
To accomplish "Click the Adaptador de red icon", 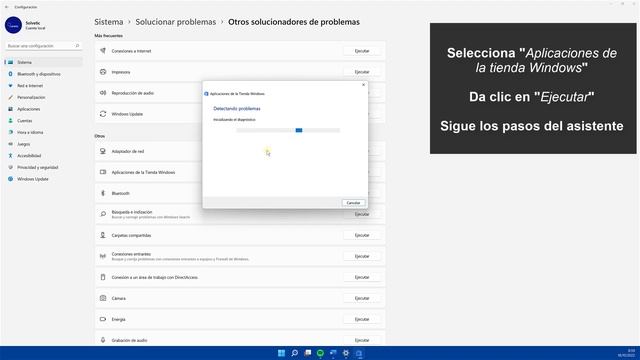I will tap(103, 151).
